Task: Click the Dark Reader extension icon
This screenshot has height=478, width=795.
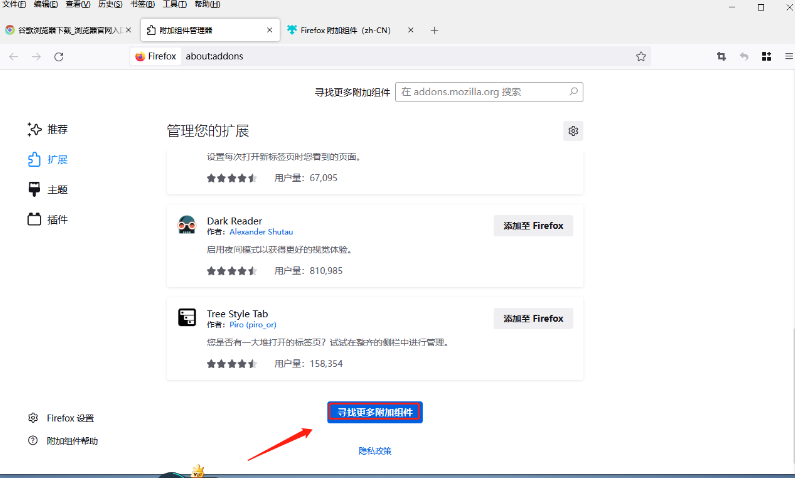Action: pyautogui.click(x=187, y=225)
